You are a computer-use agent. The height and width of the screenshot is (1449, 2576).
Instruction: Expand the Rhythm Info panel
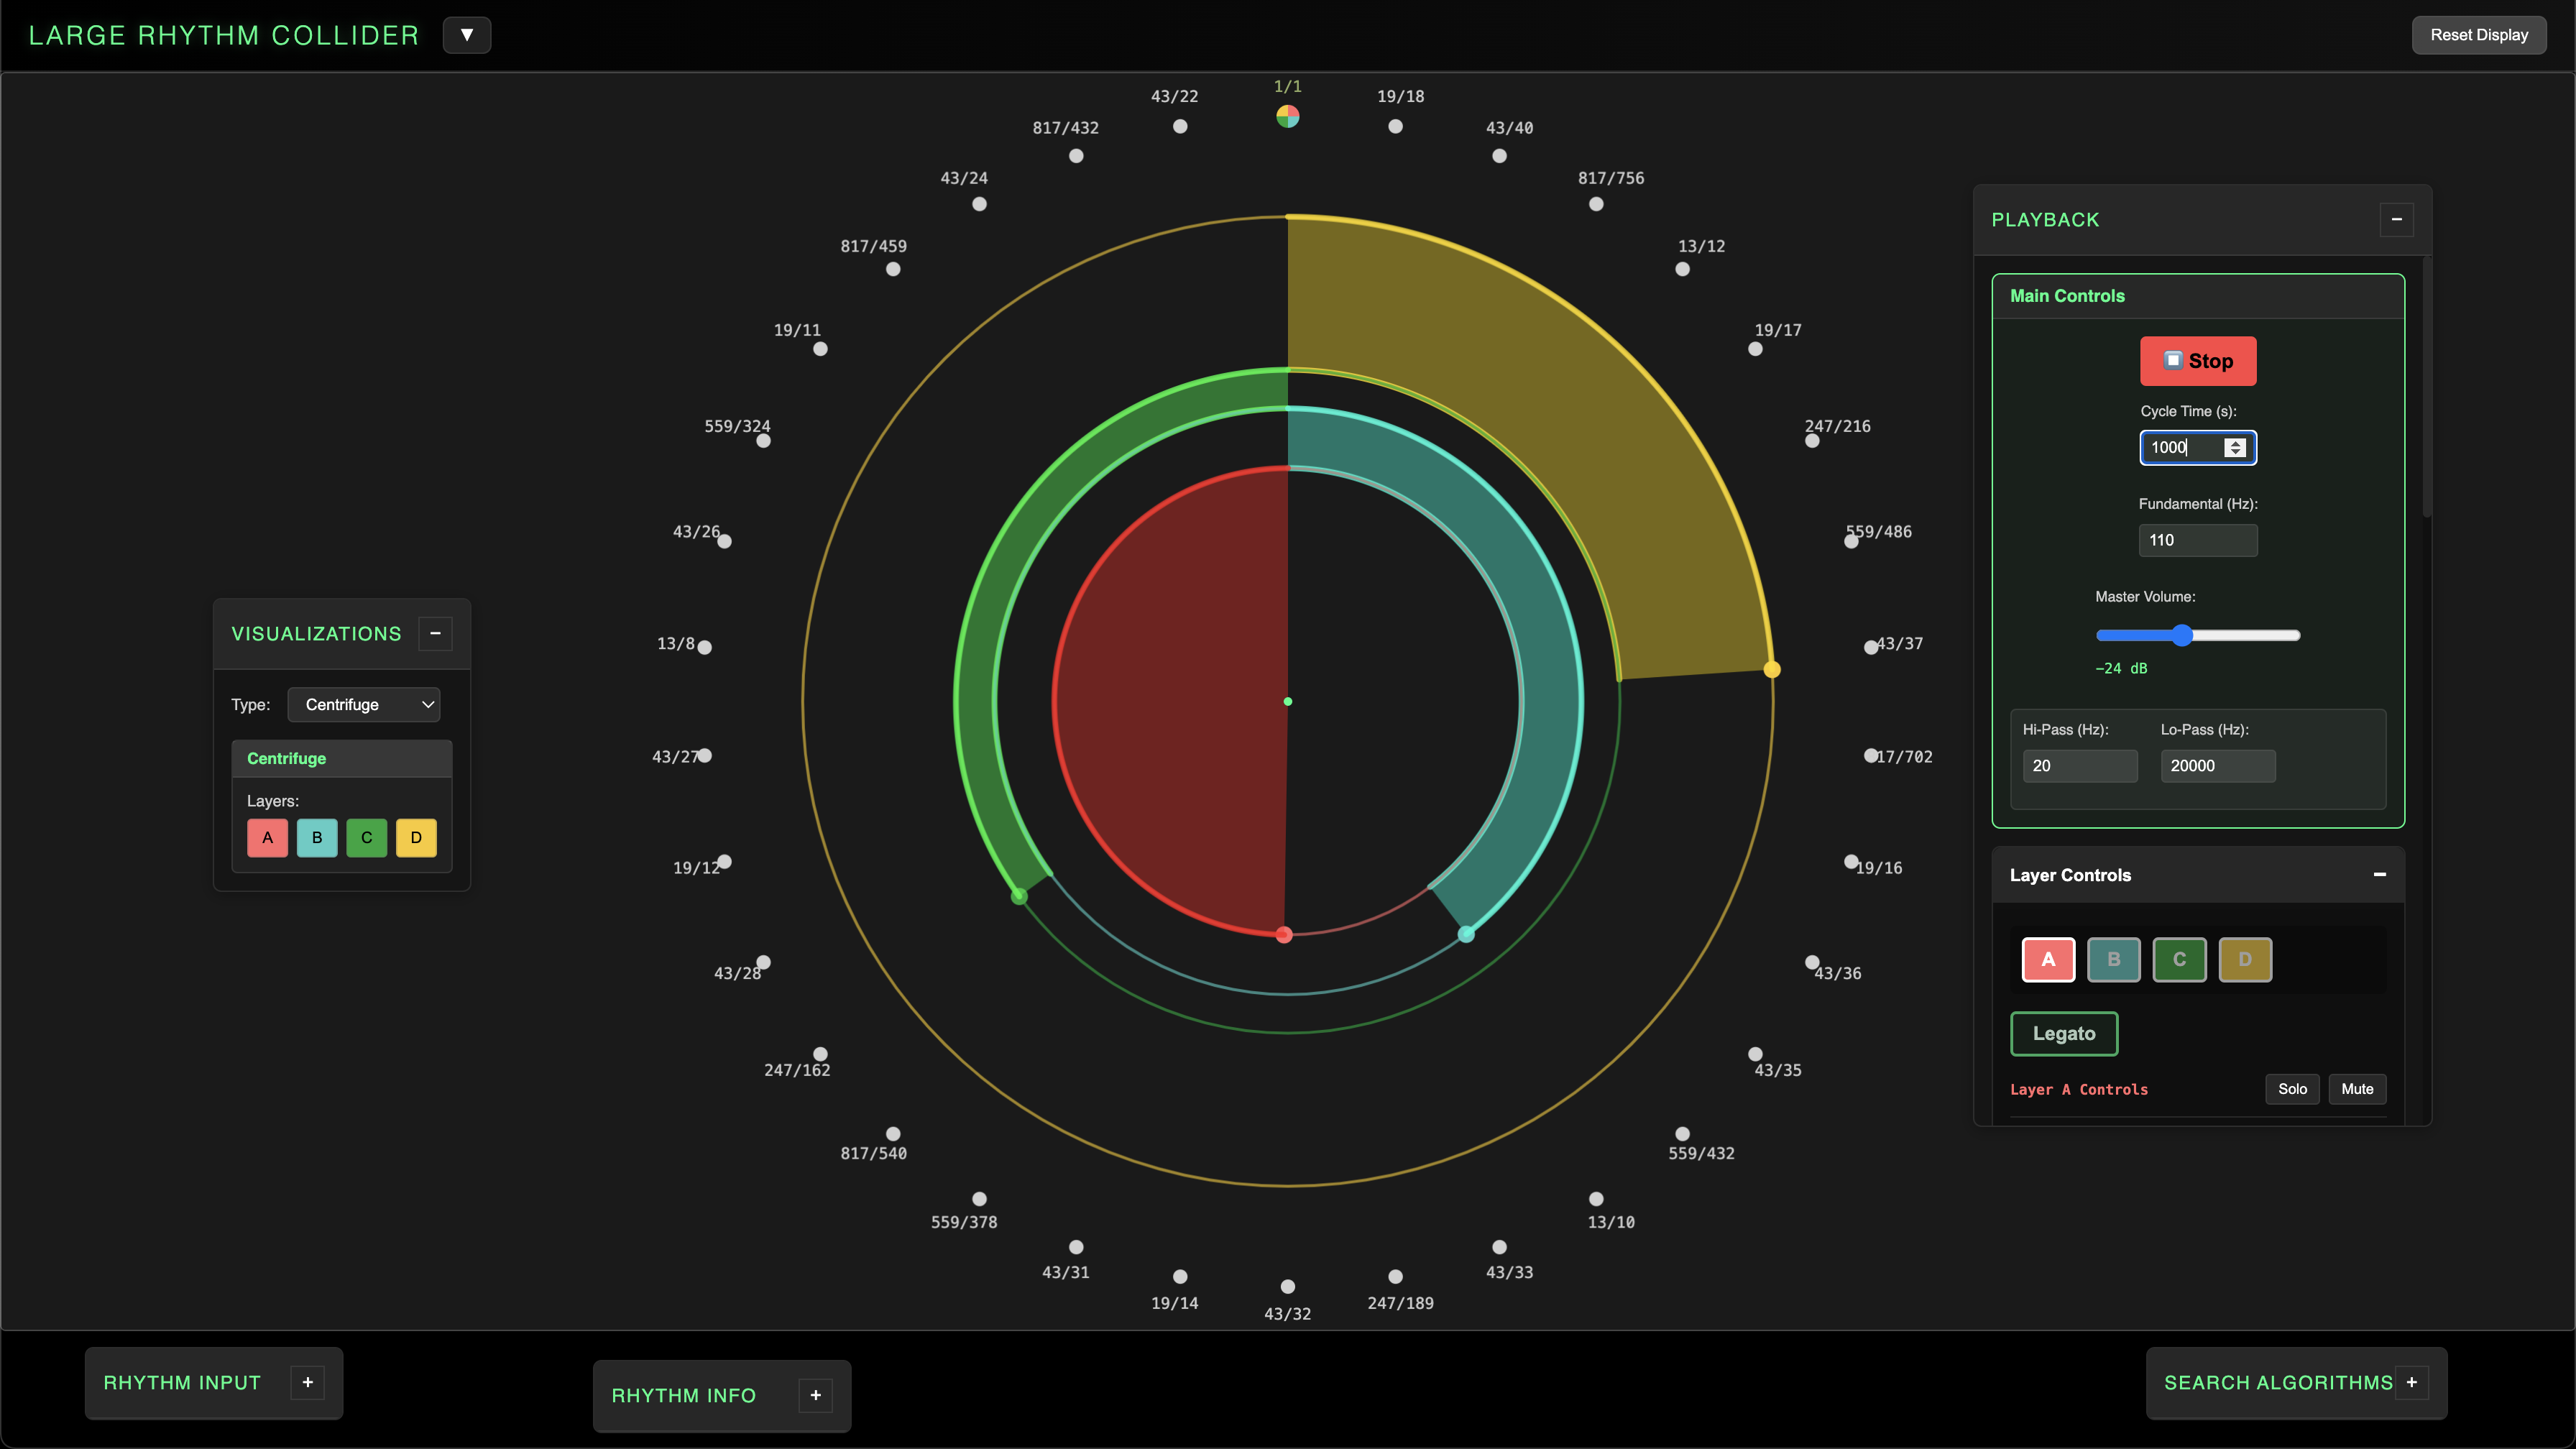816,1395
